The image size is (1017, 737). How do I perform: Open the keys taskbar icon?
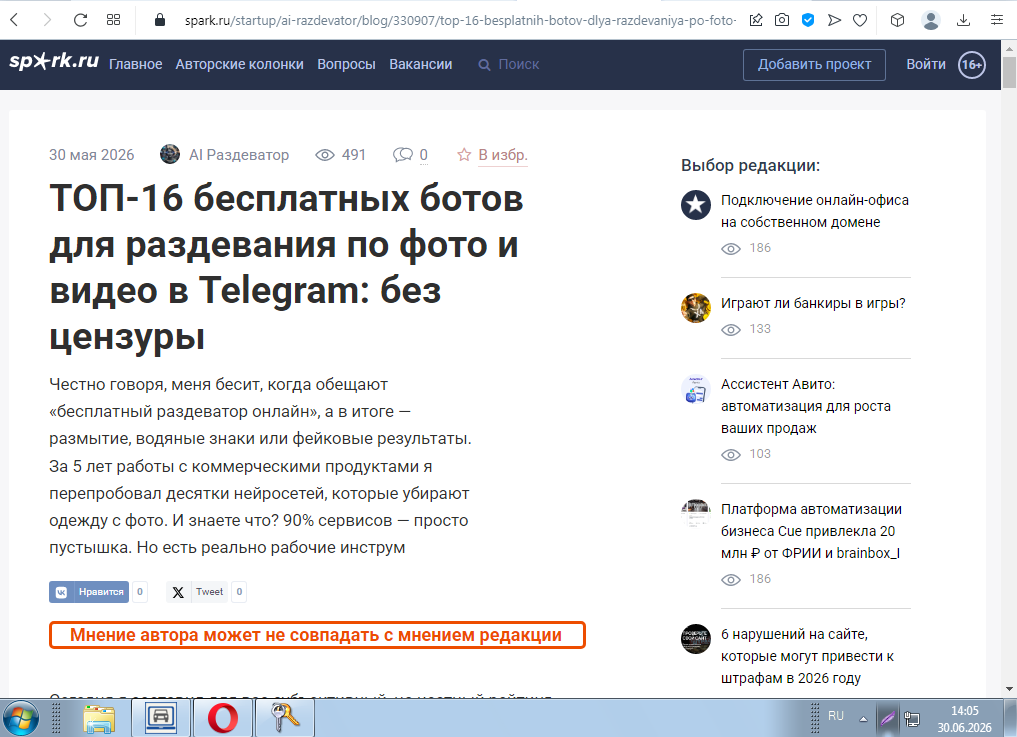coord(284,719)
